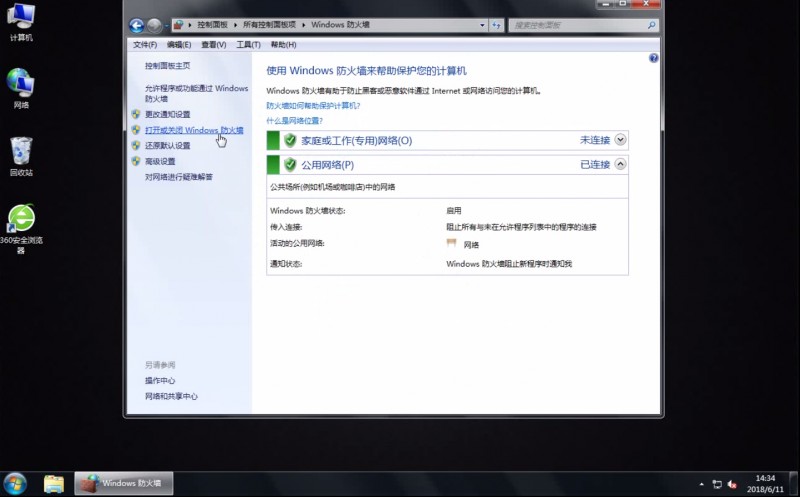This screenshot has width=800, height=497.
Task: Open the 帮助(H) menu
Action: tap(283, 45)
